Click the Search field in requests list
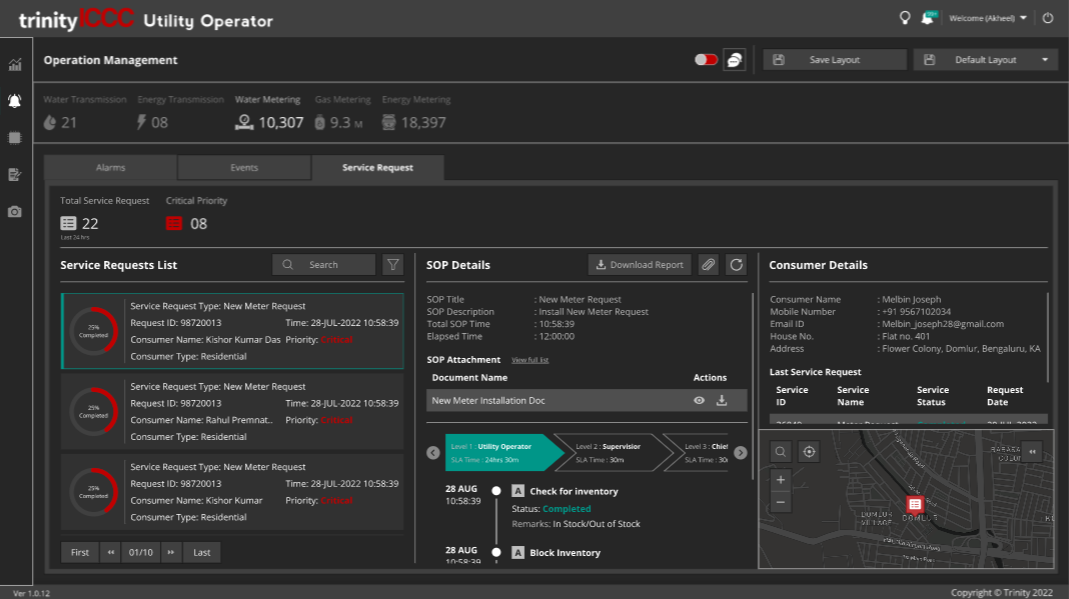Viewport: 1069px width, 599px height. pos(324,264)
